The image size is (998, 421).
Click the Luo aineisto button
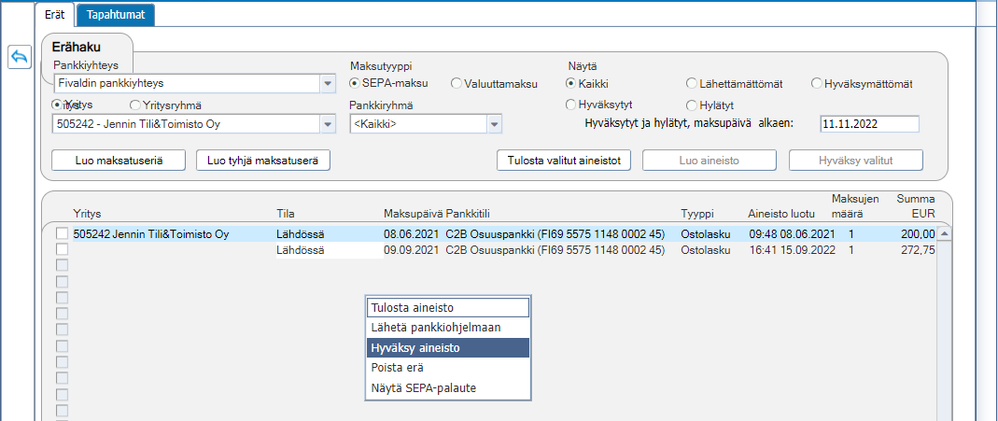coord(709,161)
